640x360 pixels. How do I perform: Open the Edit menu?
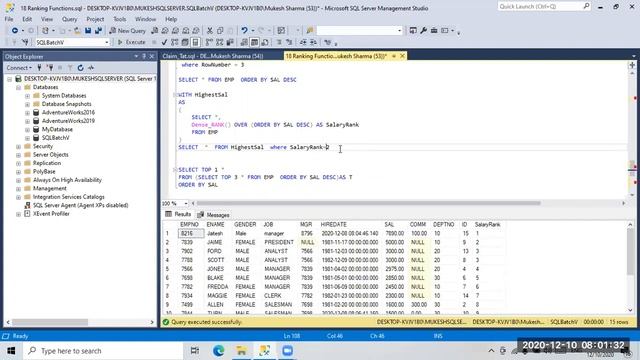click(27, 19)
